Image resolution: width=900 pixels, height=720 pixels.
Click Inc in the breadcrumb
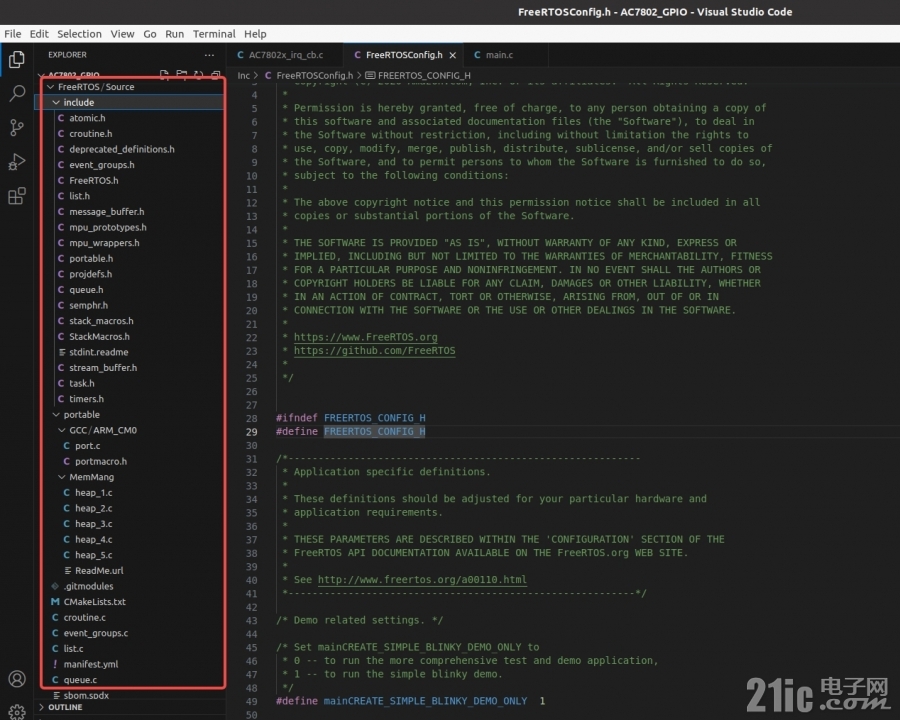click(243, 75)
